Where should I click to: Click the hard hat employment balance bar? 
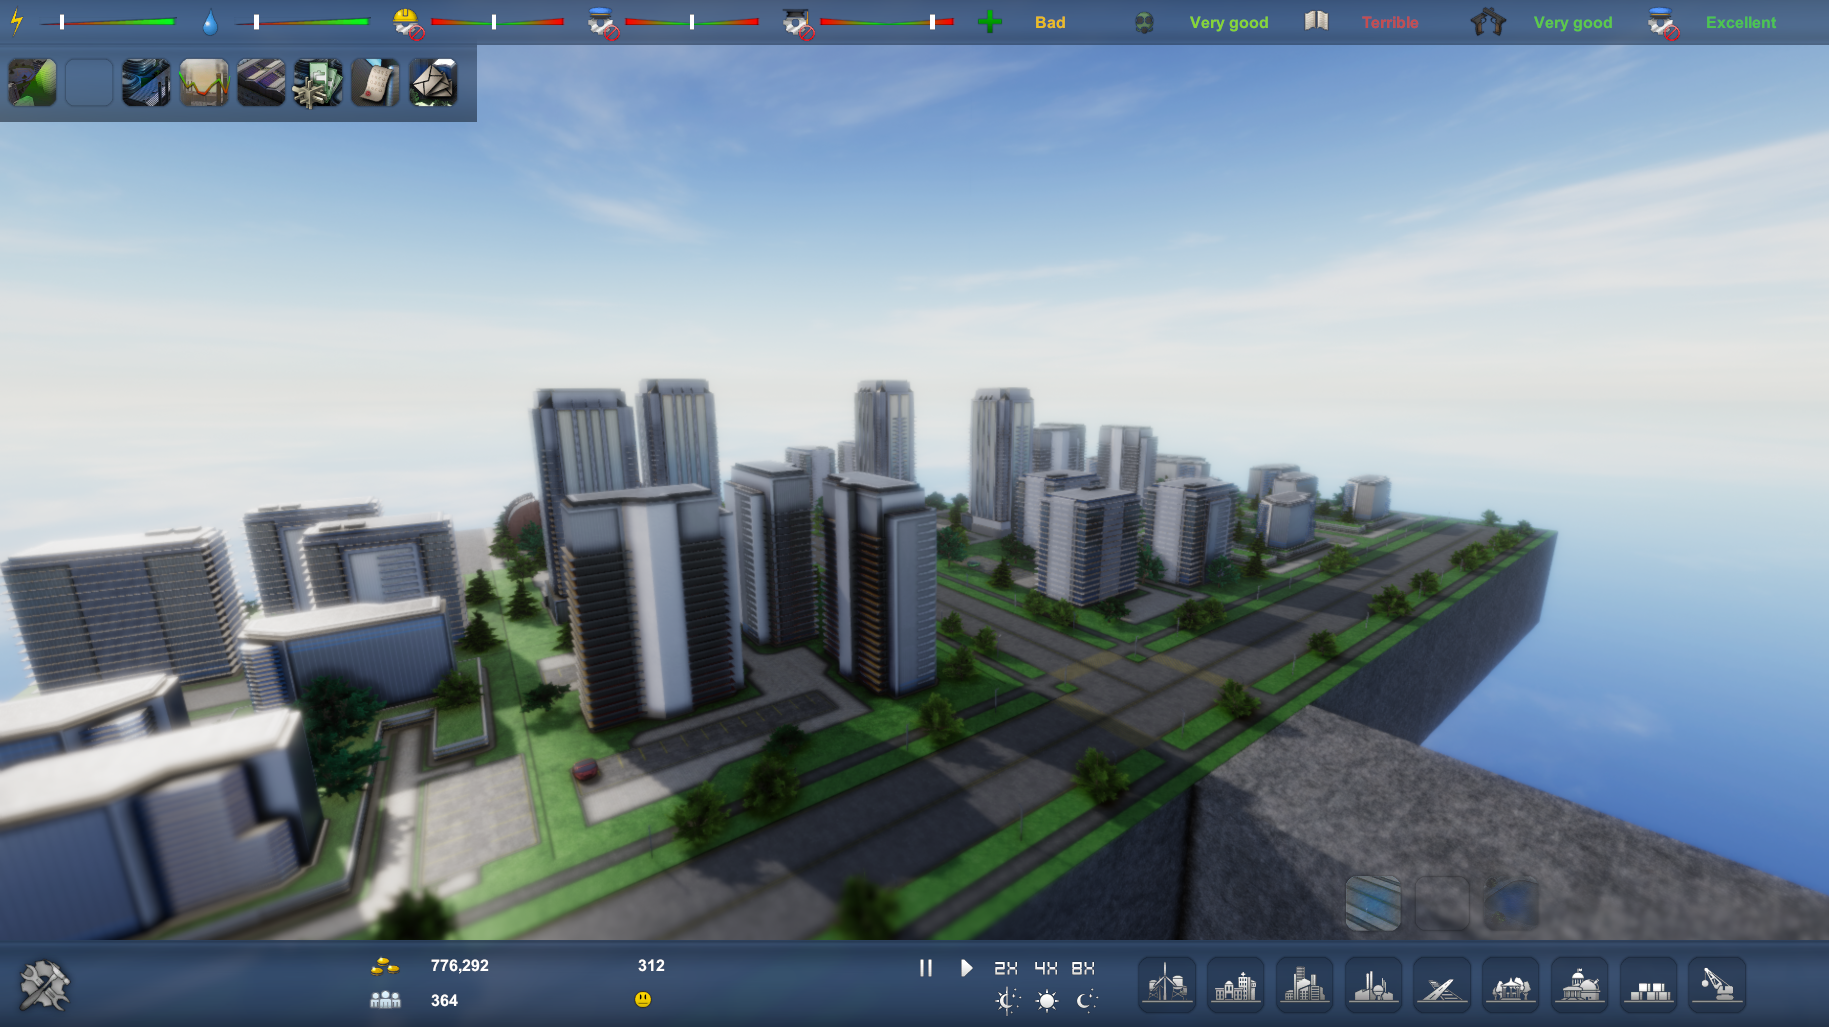497,22
